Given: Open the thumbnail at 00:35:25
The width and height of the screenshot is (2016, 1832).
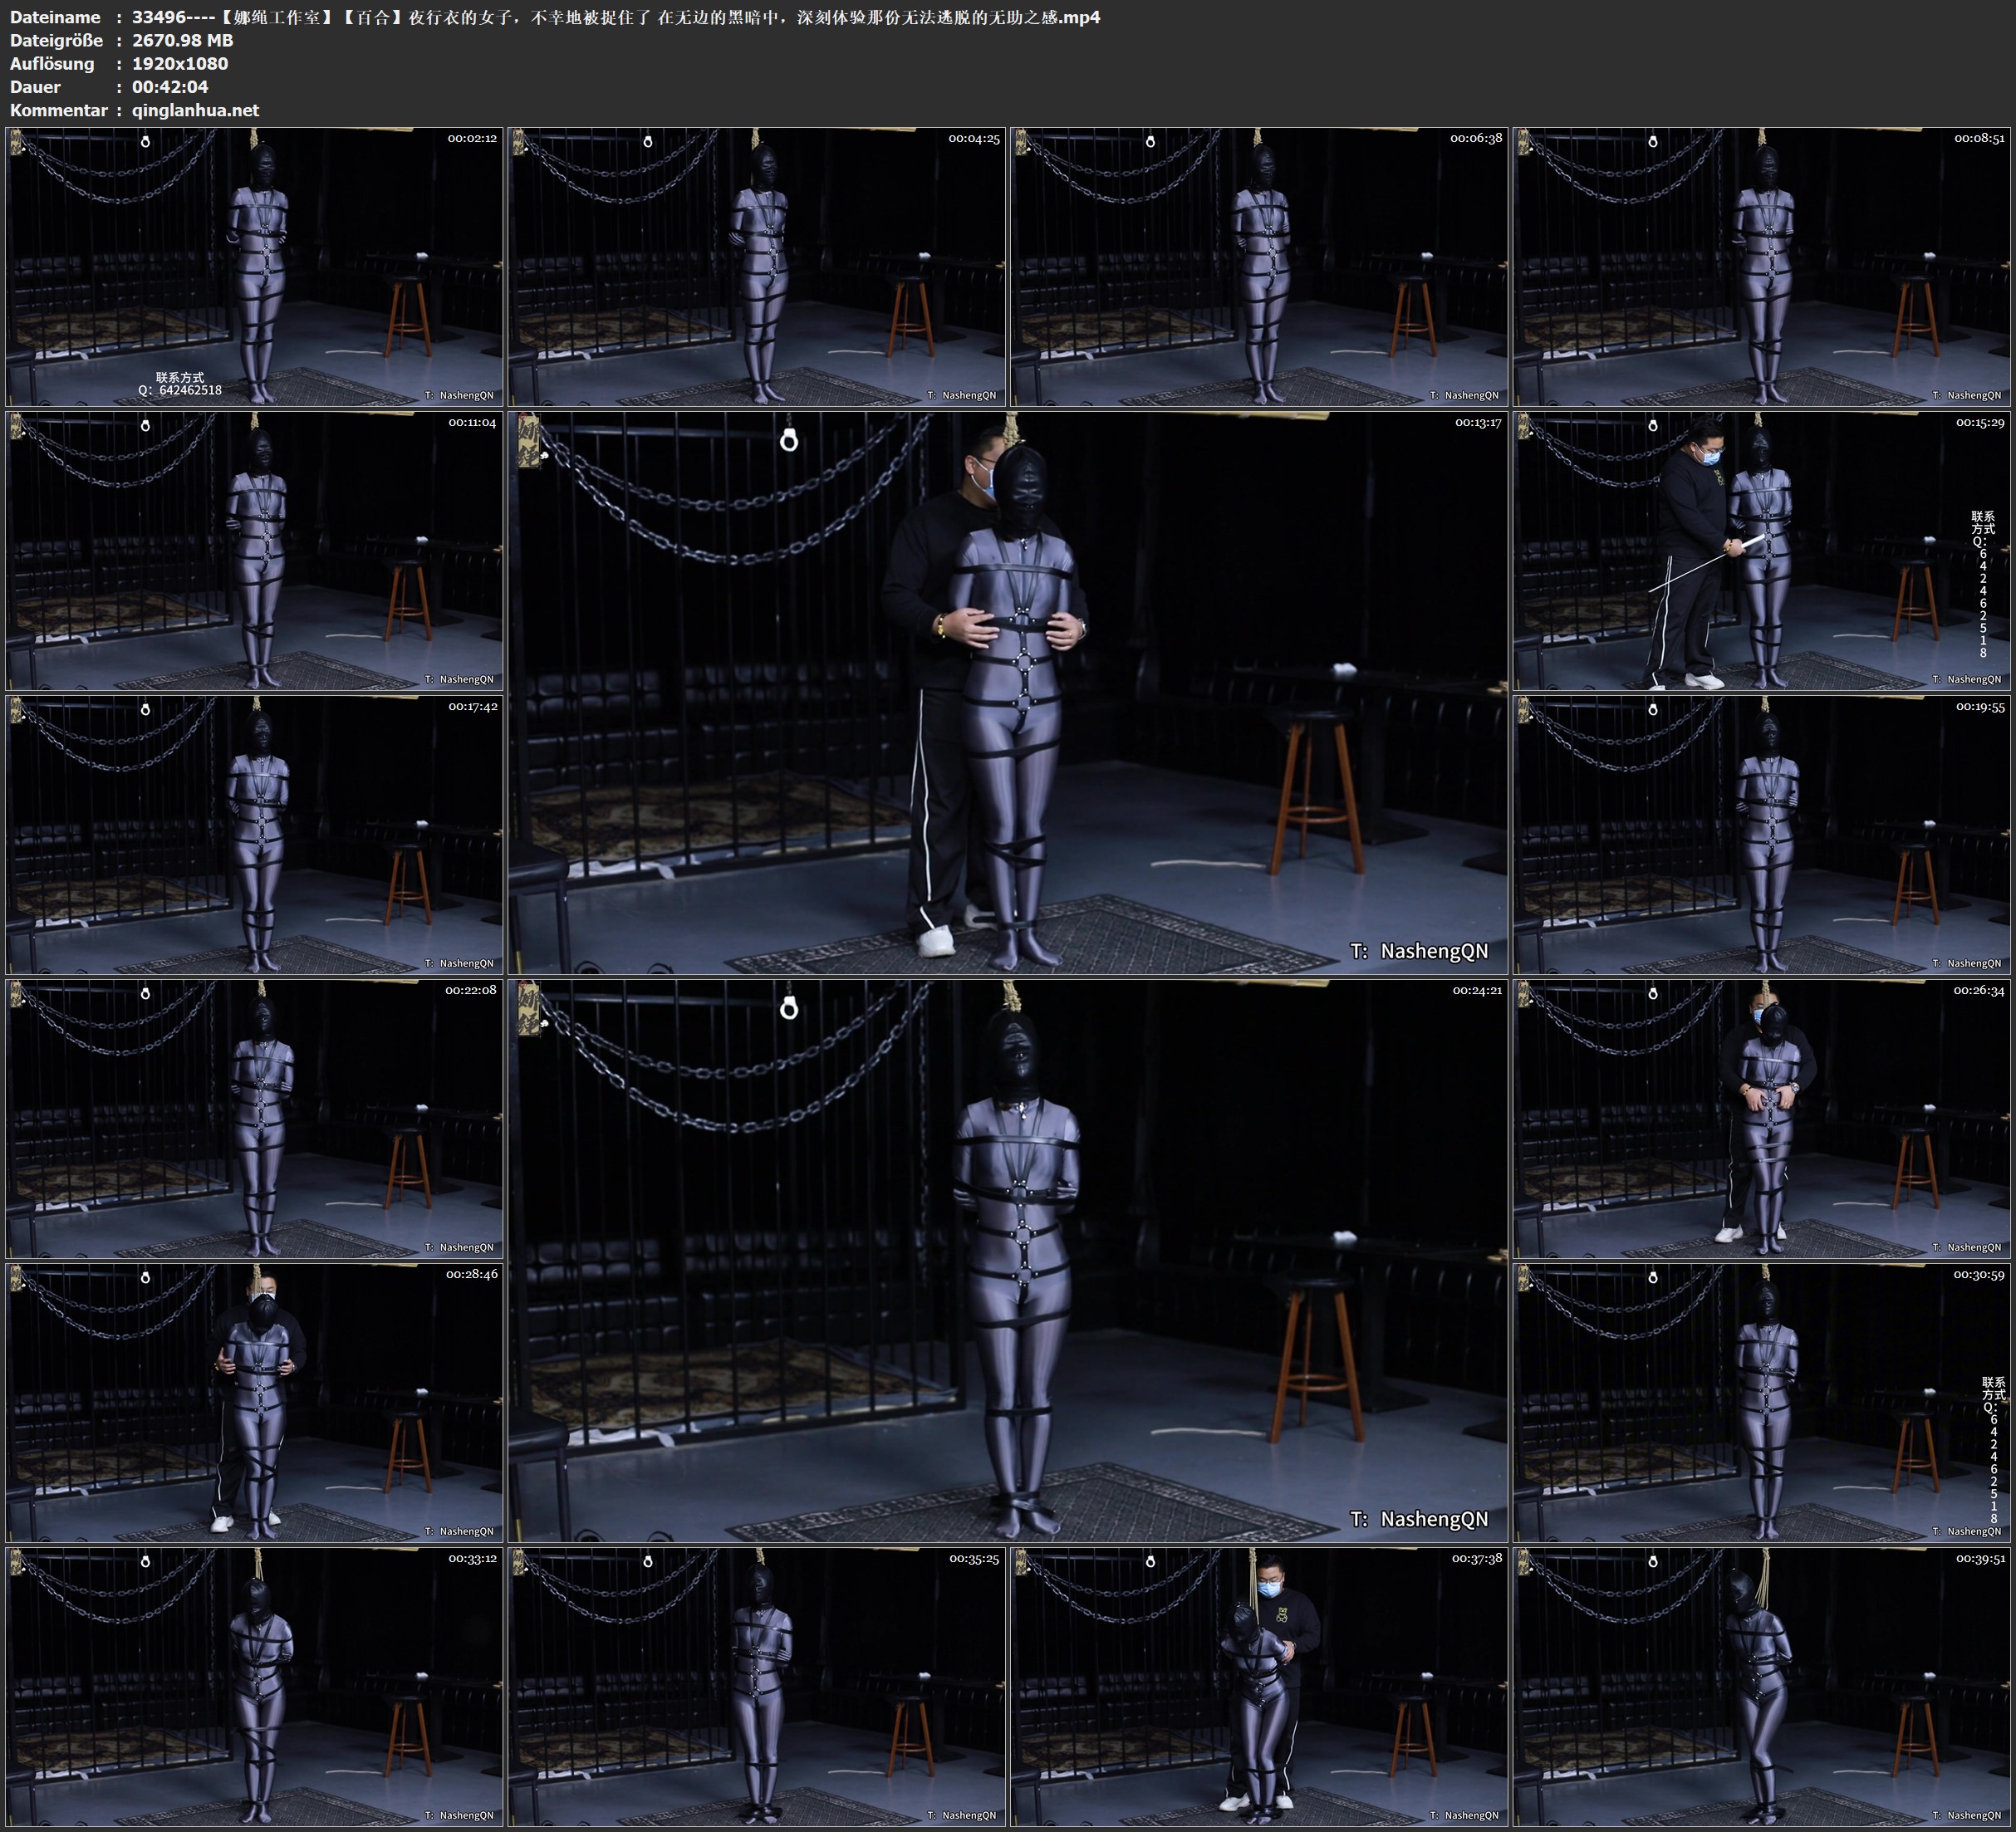Looking at the screenshot, I should pos(757,1687).
